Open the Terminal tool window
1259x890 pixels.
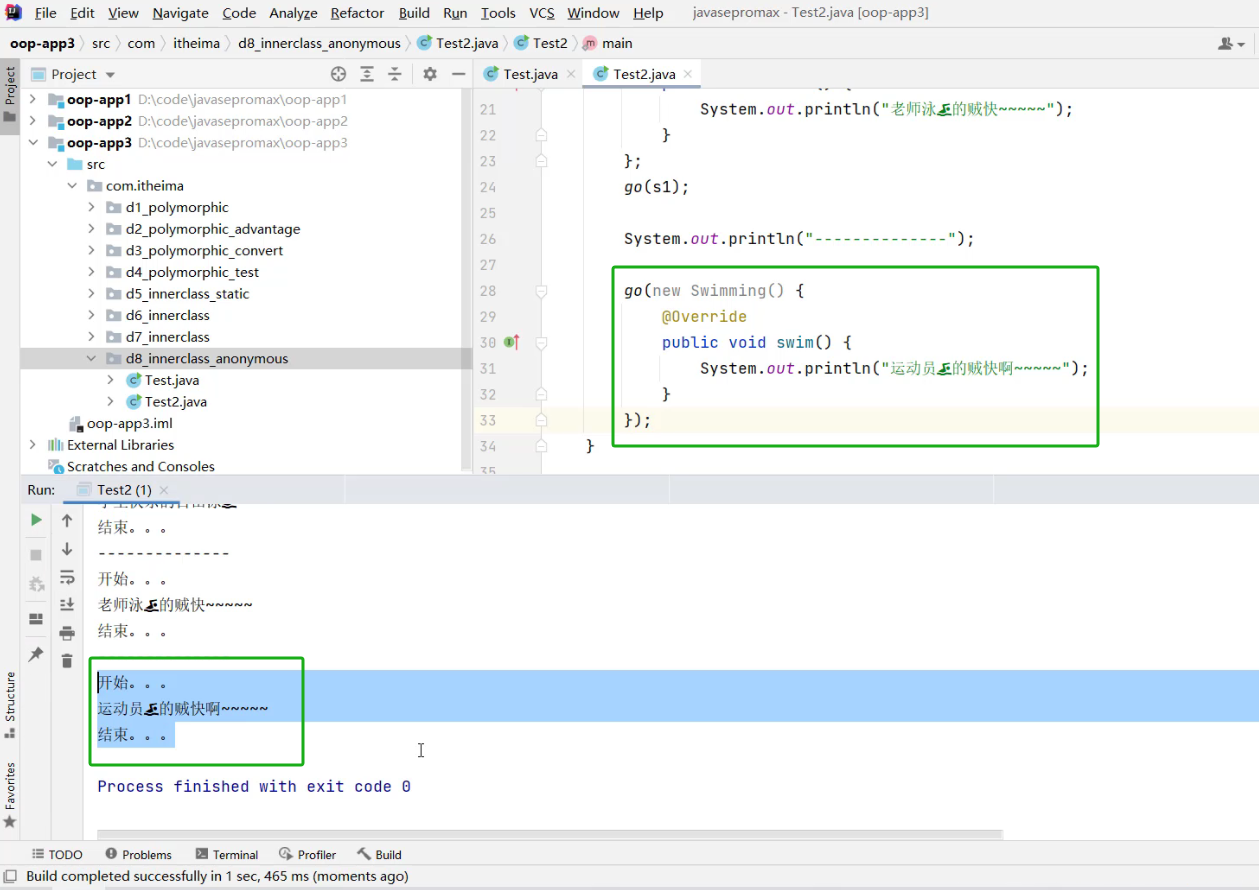tap(227, 855)
